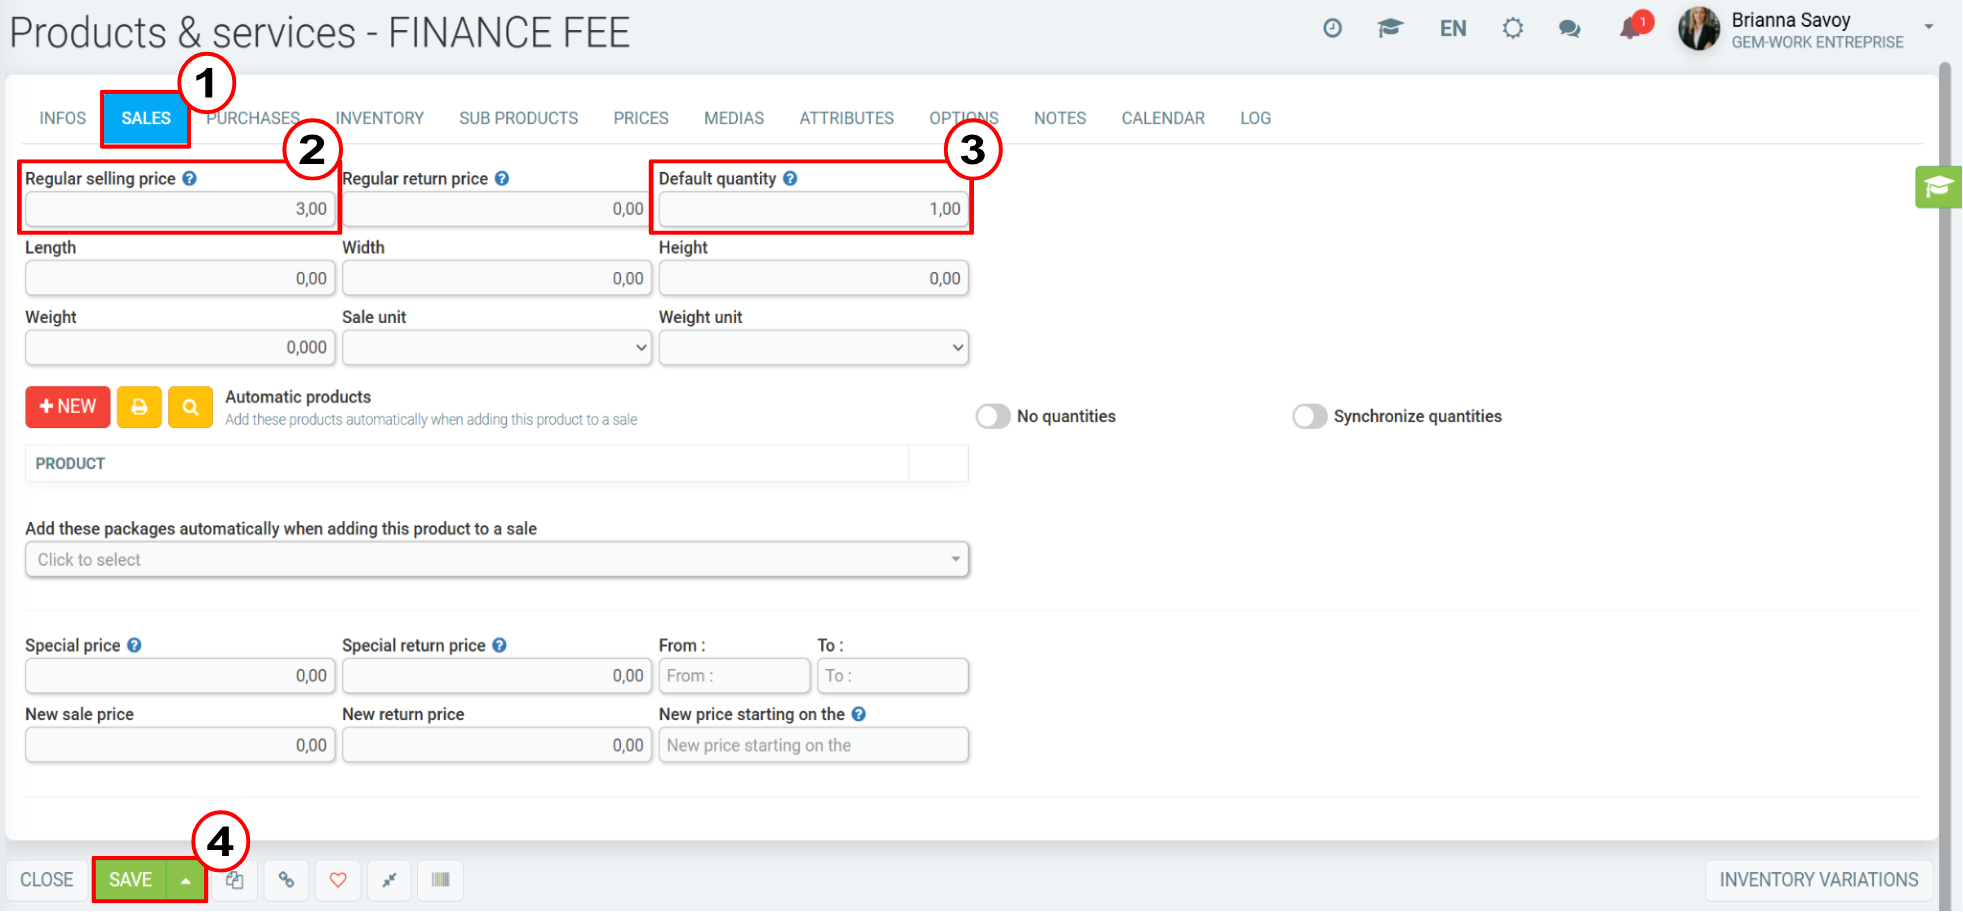Image resolution: width=1963 pixels, height=912 pixels.
Task: Click the Regular selling price field
Action: [180, 209]
